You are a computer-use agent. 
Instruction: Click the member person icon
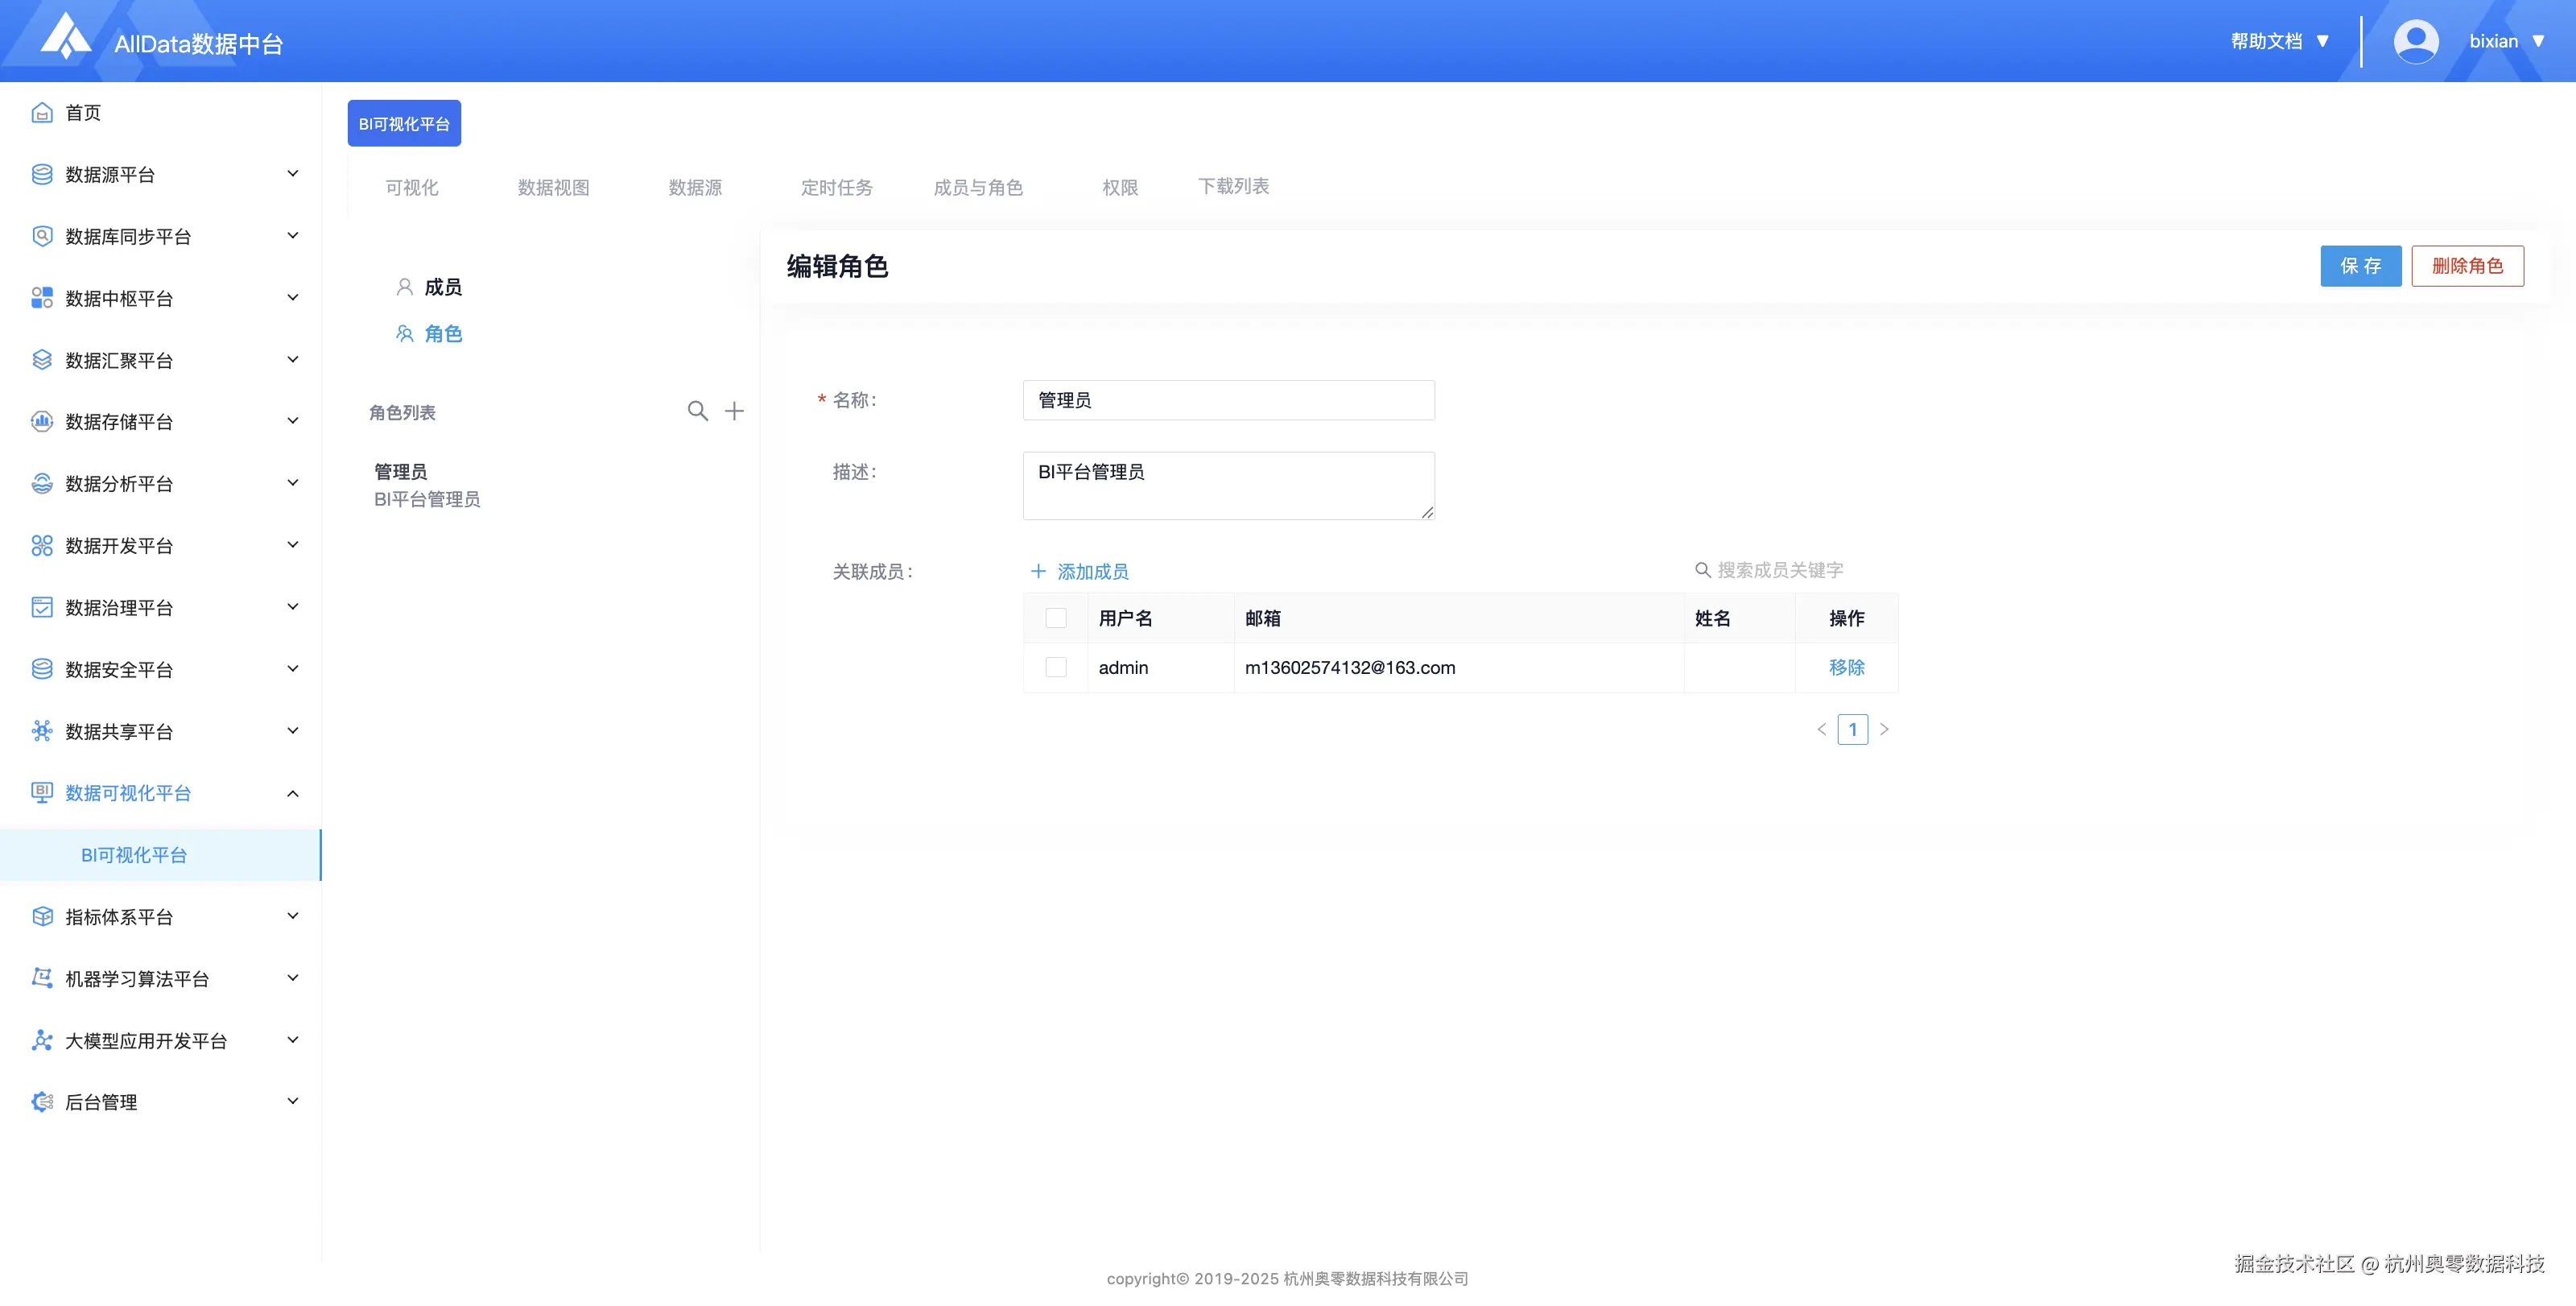[404, 287]
